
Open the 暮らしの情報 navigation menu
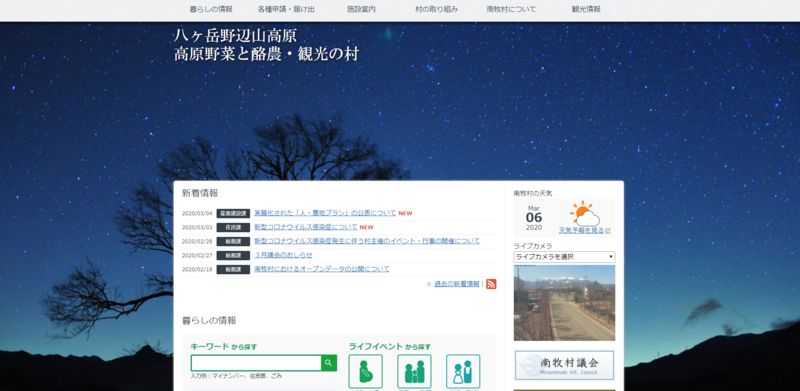pyautogui.click(x=211, y=9)
